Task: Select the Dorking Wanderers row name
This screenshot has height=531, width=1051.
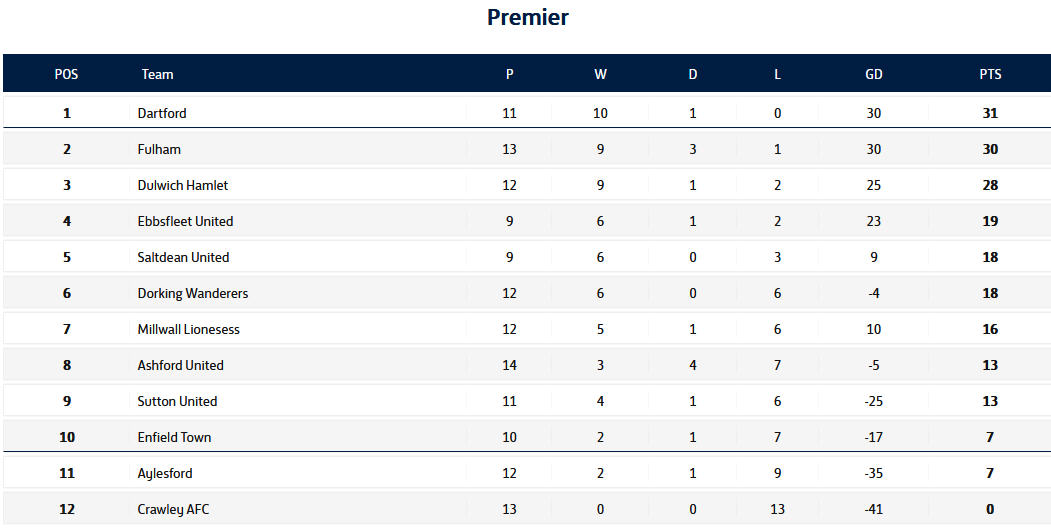Action: click(193, 293)
